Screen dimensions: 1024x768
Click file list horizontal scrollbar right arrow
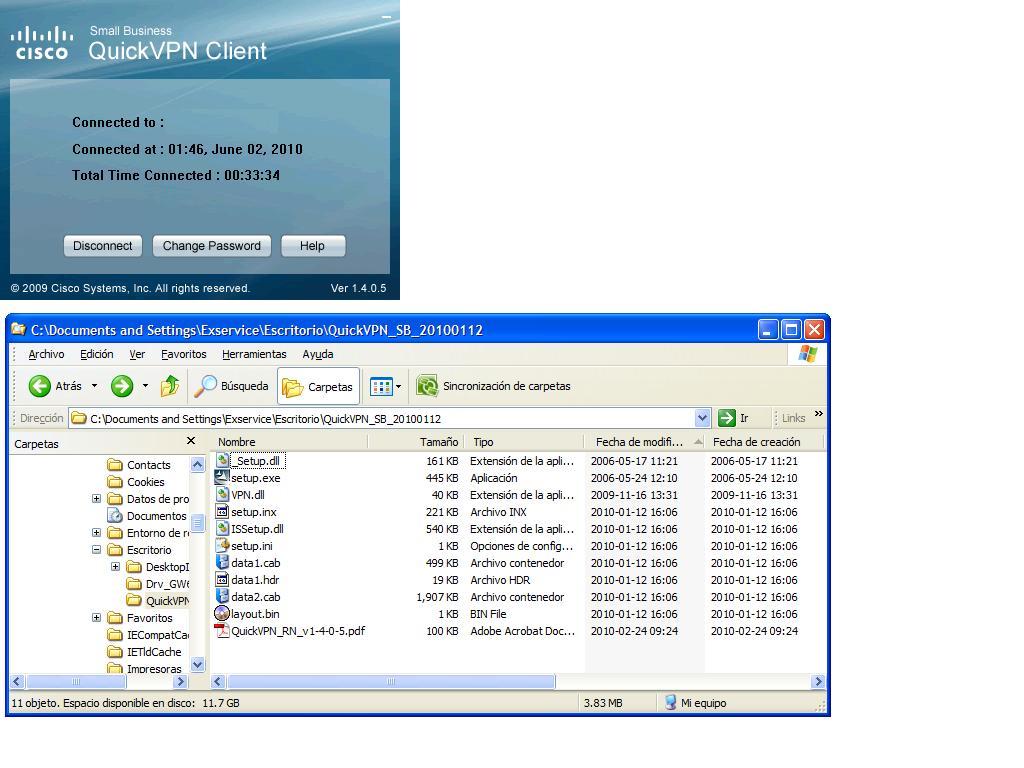pyautogui.click(x=818, y=682)
